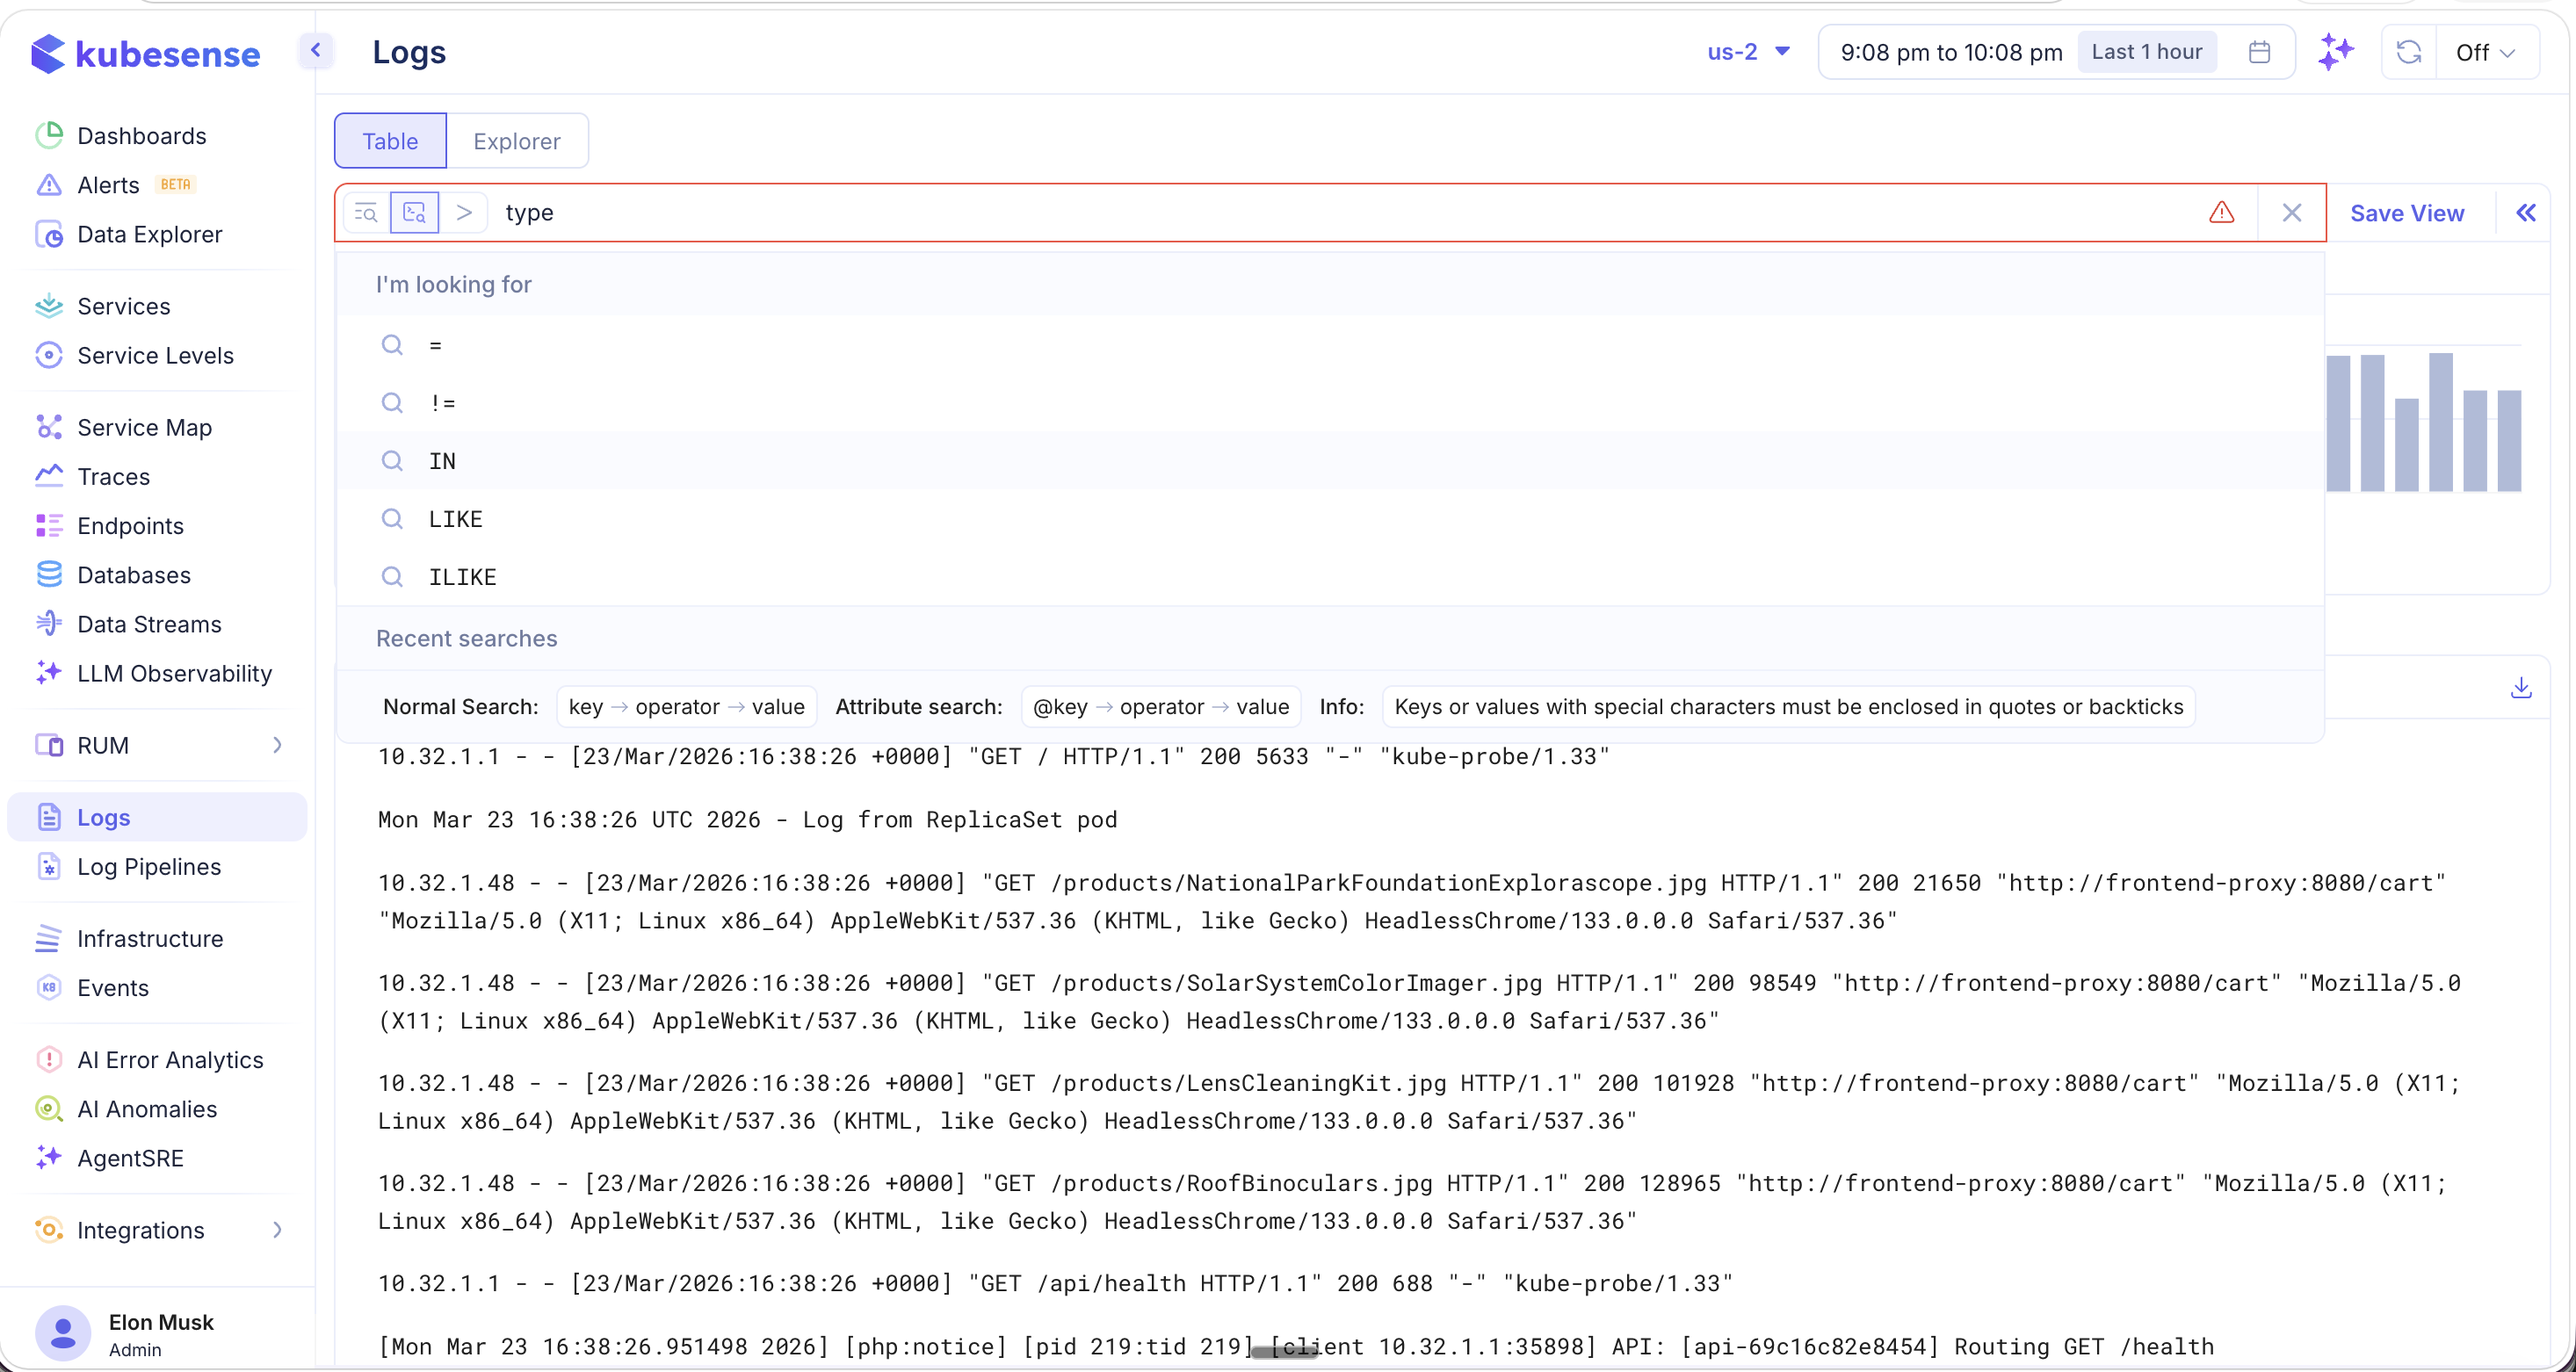Image resolution: width=2576 pixels, height=1372 pixels.
Task: Click the red warning triangle in the search bar
Action: click(2220, 212)
